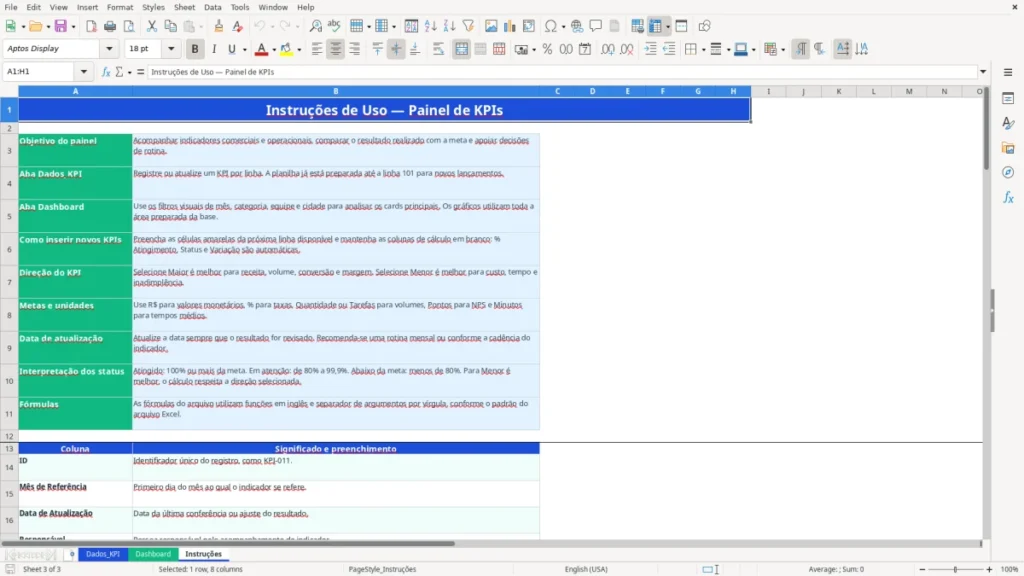This screenshot has height=576, width=1024.
Task: Click the zoom in plus button
Action: (989, 569)
